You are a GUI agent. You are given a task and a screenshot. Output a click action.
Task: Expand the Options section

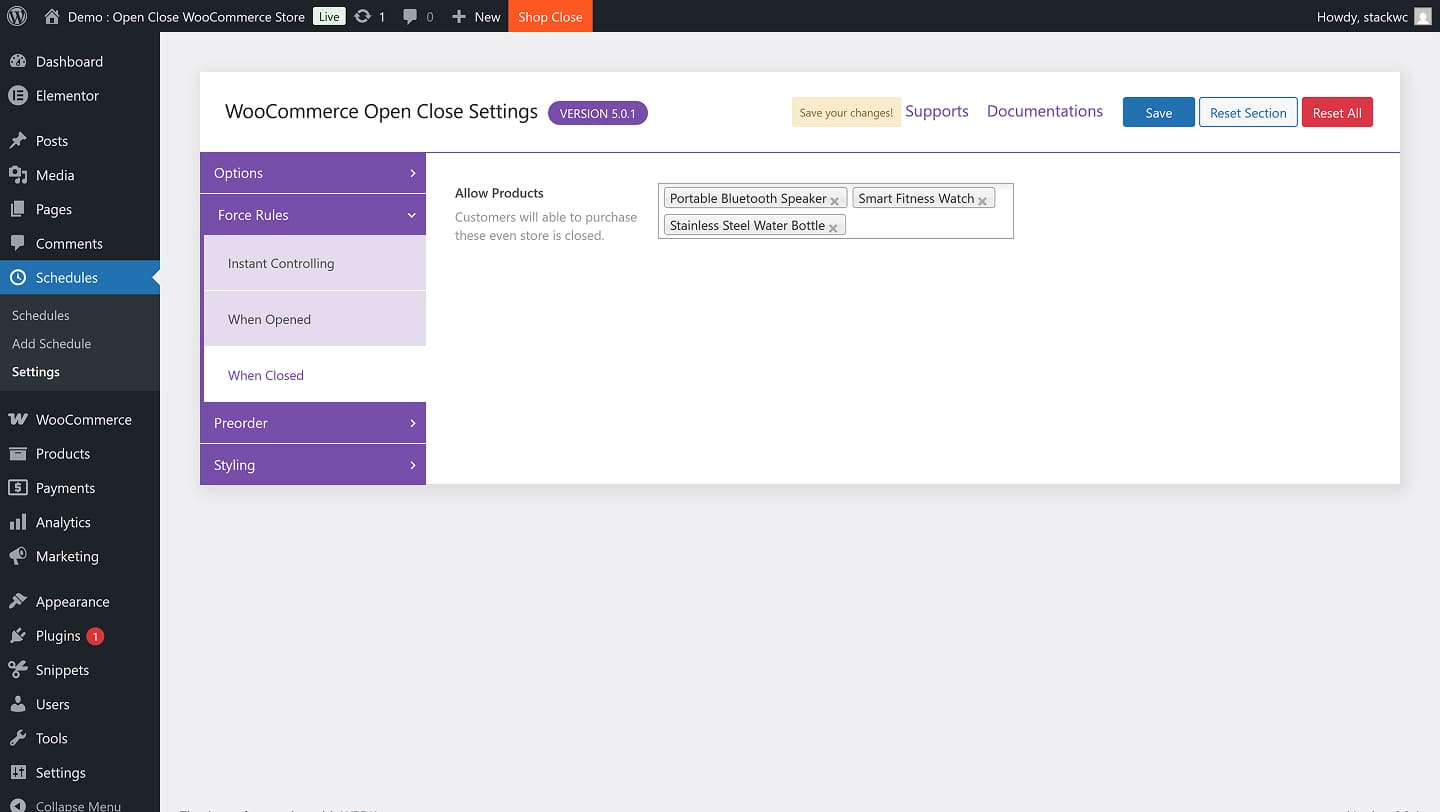click(x=313, y=173)
